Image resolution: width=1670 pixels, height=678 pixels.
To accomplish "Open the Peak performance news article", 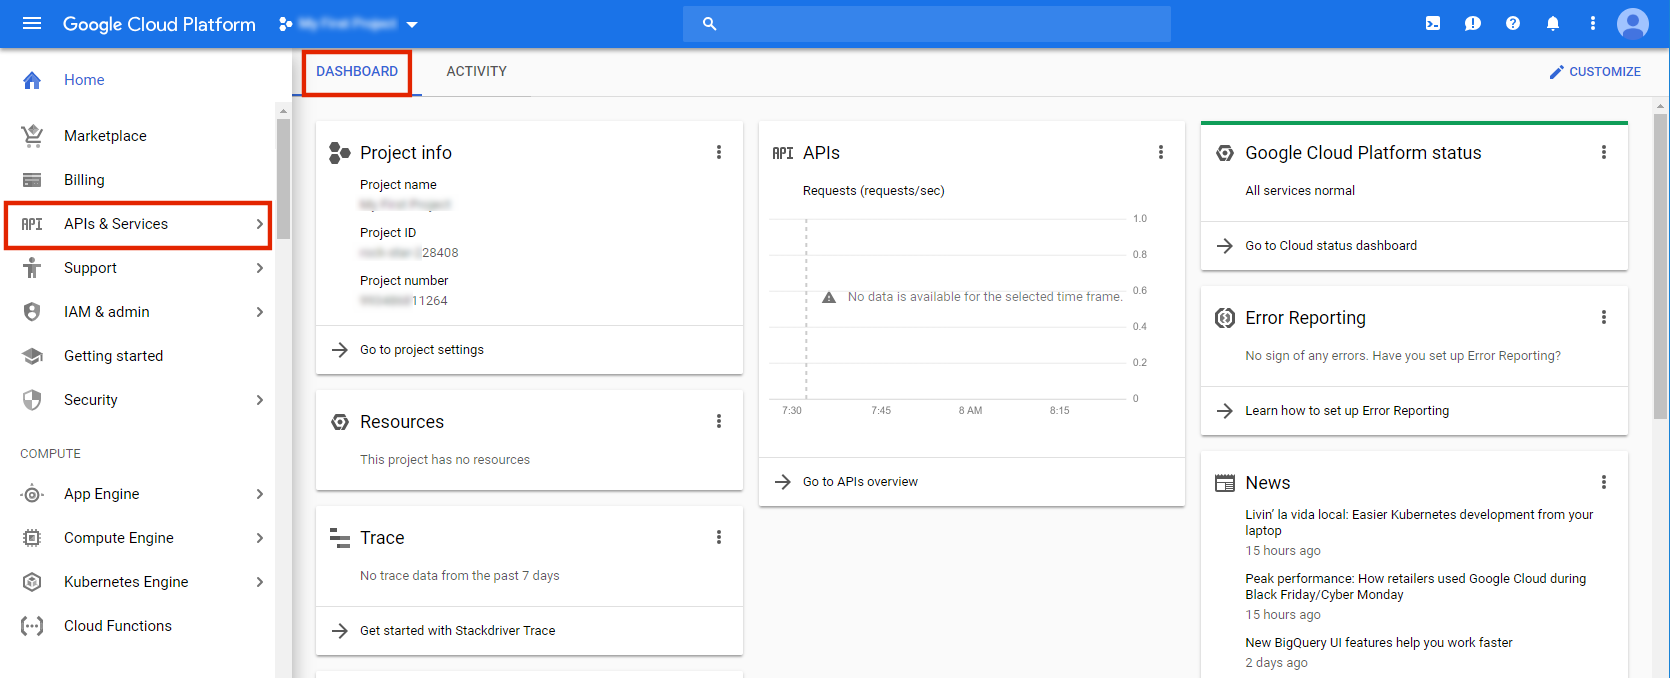I will [1415, 587].
